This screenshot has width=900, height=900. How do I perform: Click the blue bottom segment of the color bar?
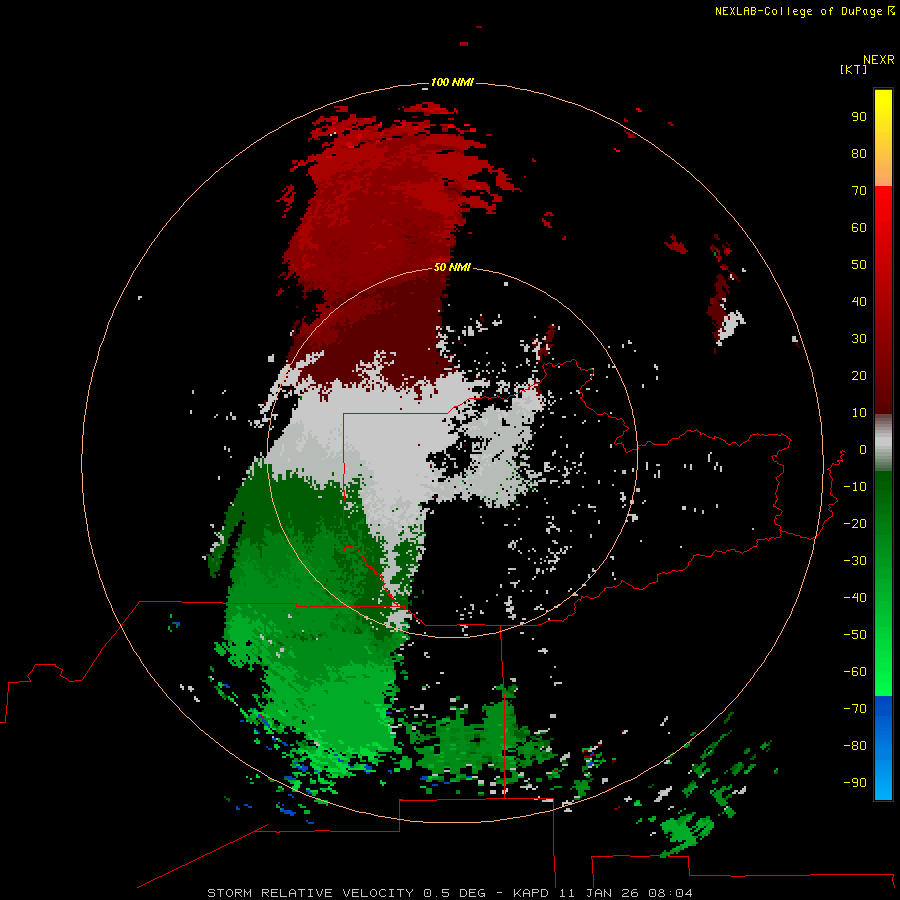point(883,748)
